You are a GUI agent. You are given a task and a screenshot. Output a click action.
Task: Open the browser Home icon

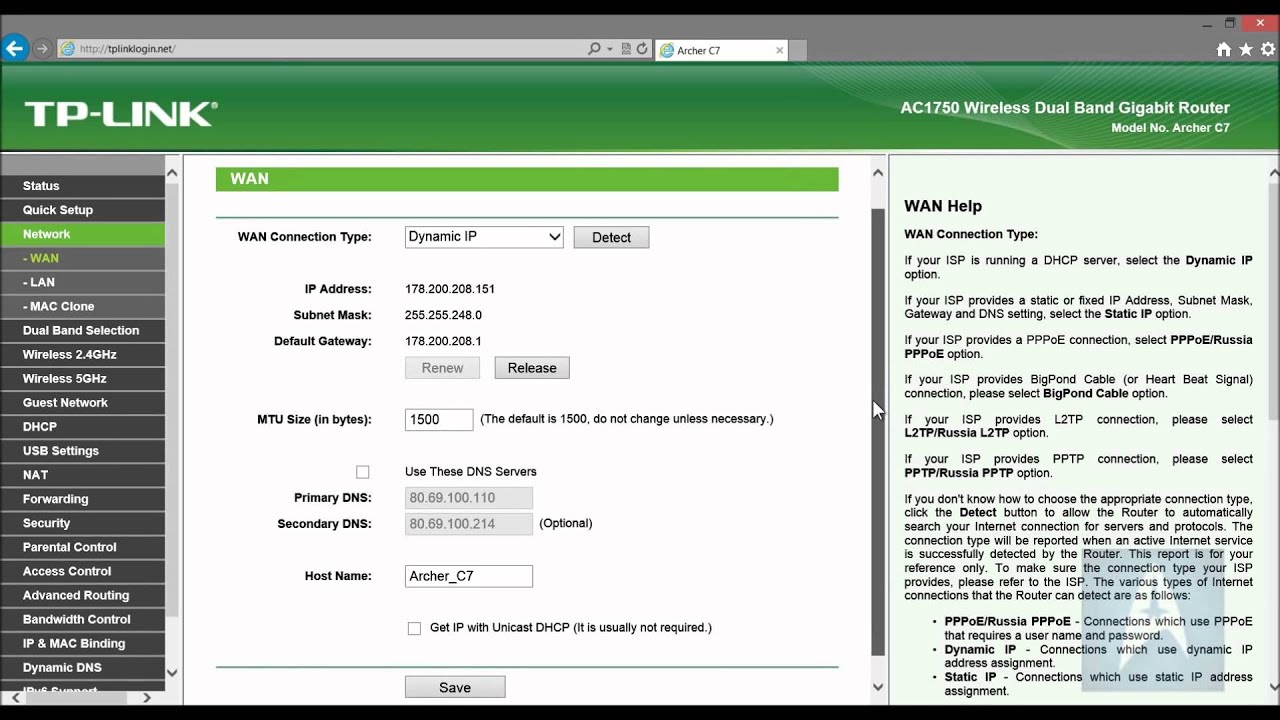[x=1223, y=49]
